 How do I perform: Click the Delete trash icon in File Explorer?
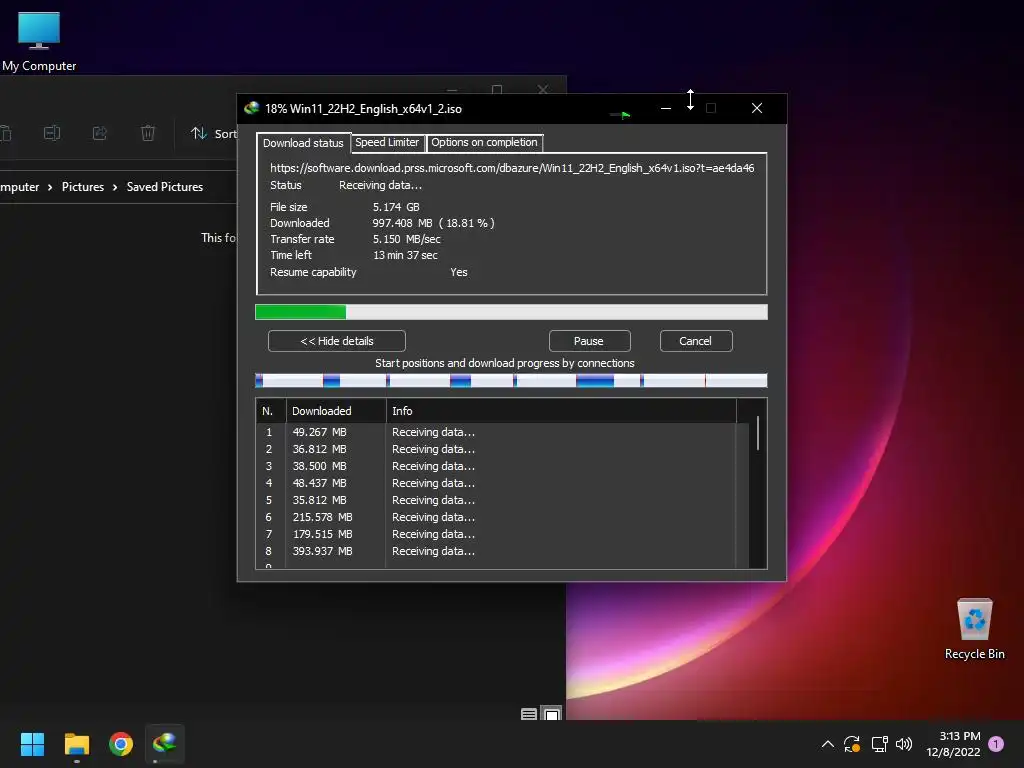pos(148,133)
